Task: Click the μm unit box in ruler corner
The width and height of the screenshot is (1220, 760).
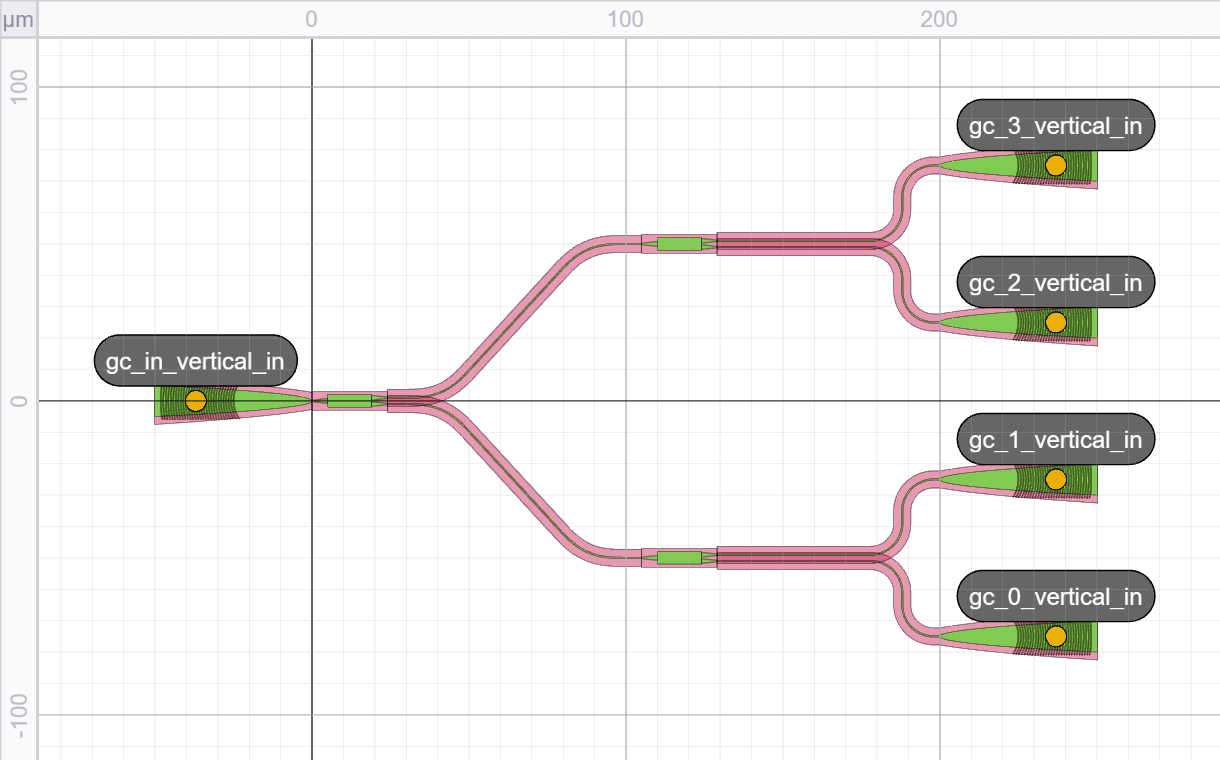Action: coord(18,19)
